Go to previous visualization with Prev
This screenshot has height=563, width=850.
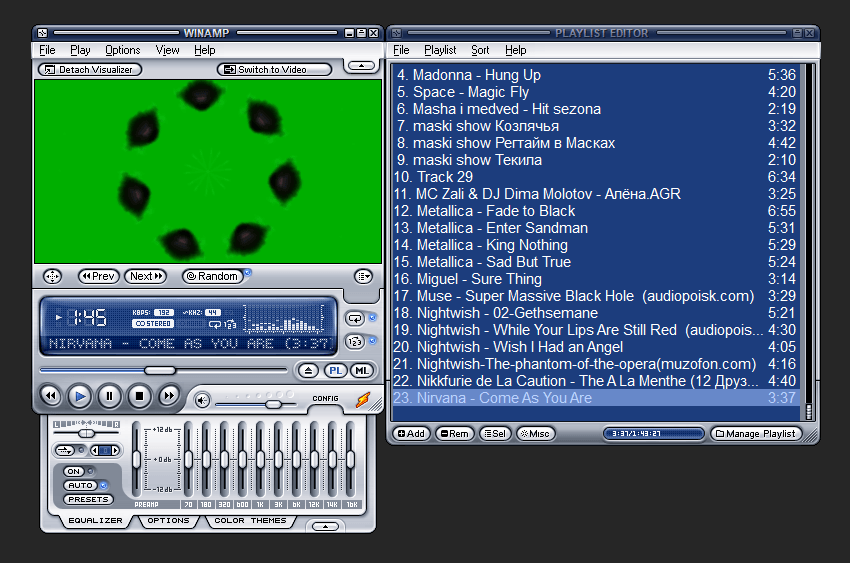(98, 276)
